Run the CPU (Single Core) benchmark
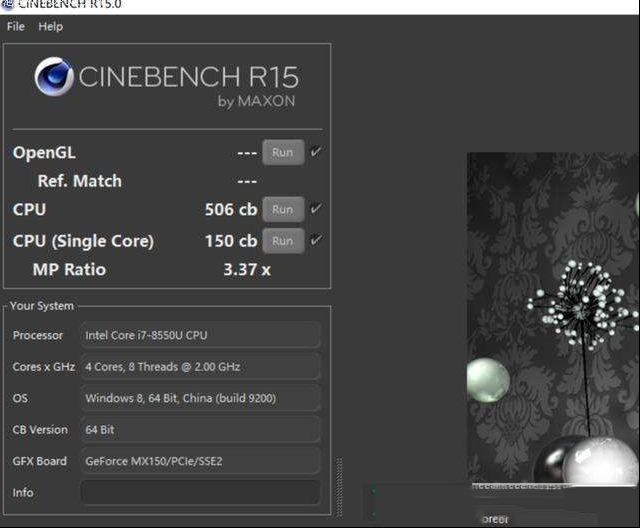640x528 pixels. click(283, 241)
